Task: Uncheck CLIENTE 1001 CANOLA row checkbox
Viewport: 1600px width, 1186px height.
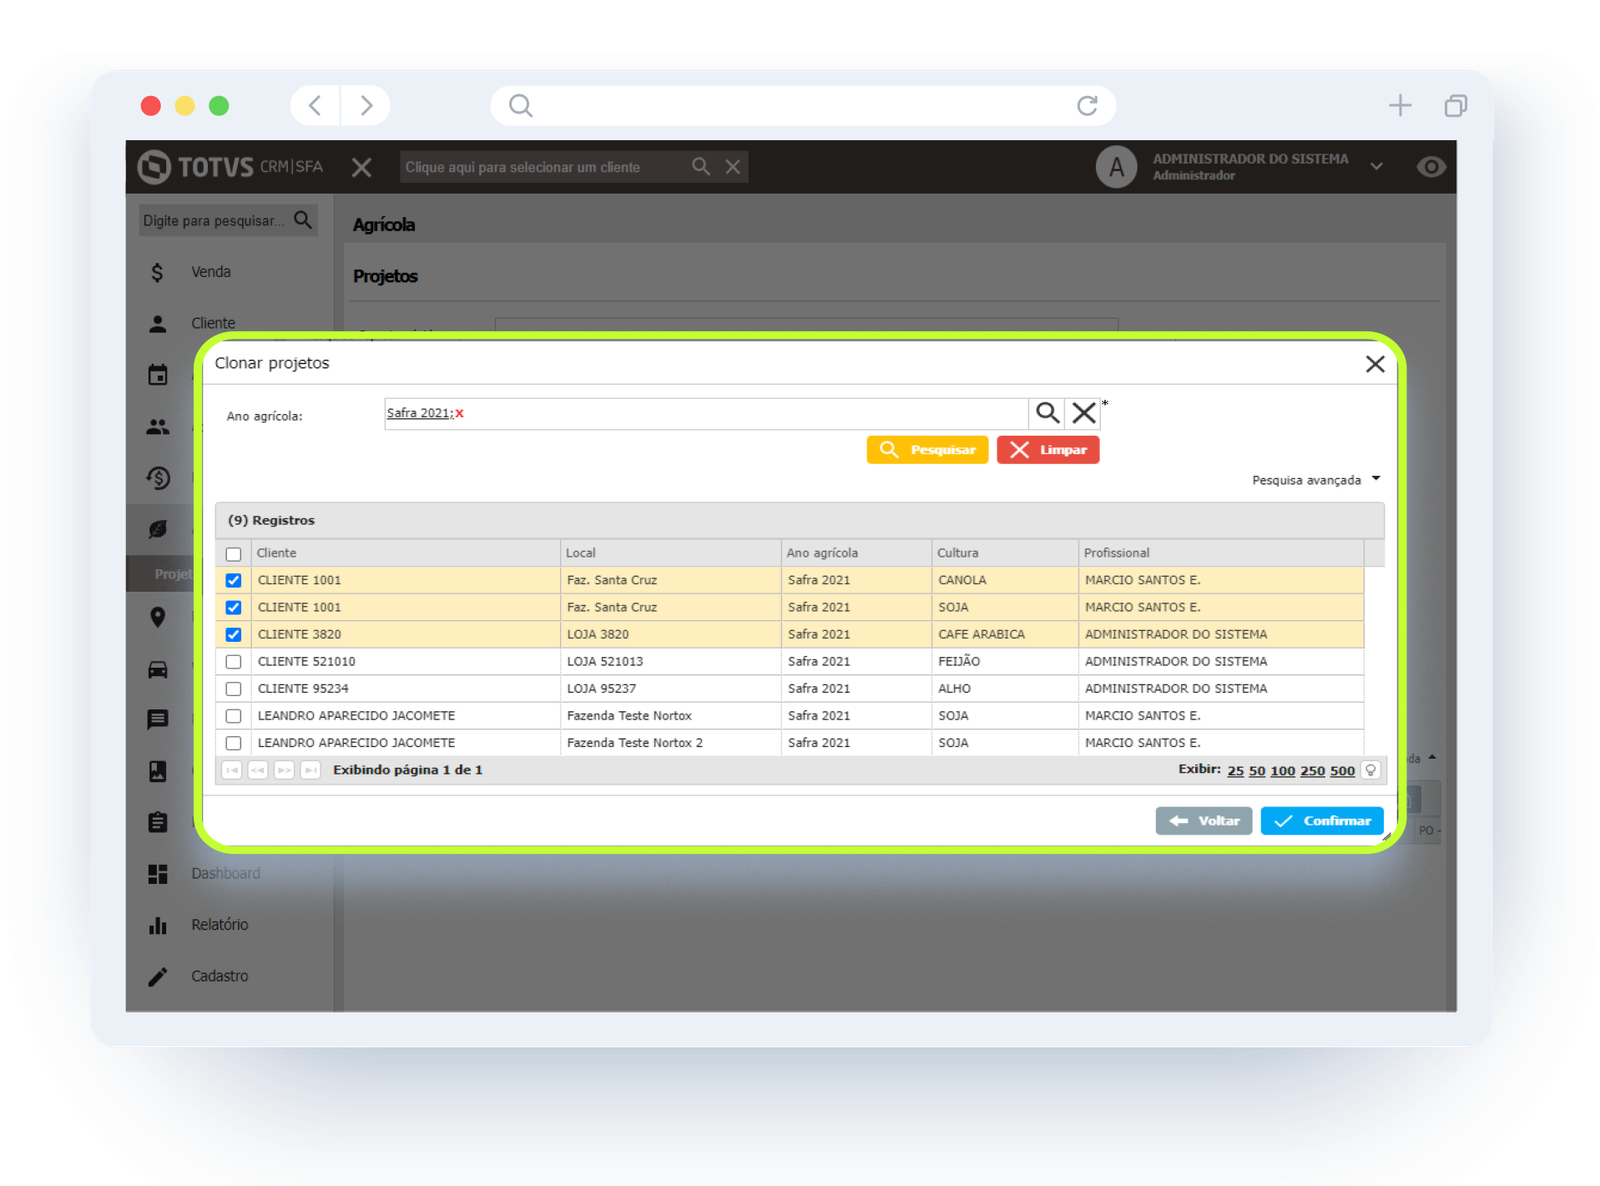Action: [233, 580]
